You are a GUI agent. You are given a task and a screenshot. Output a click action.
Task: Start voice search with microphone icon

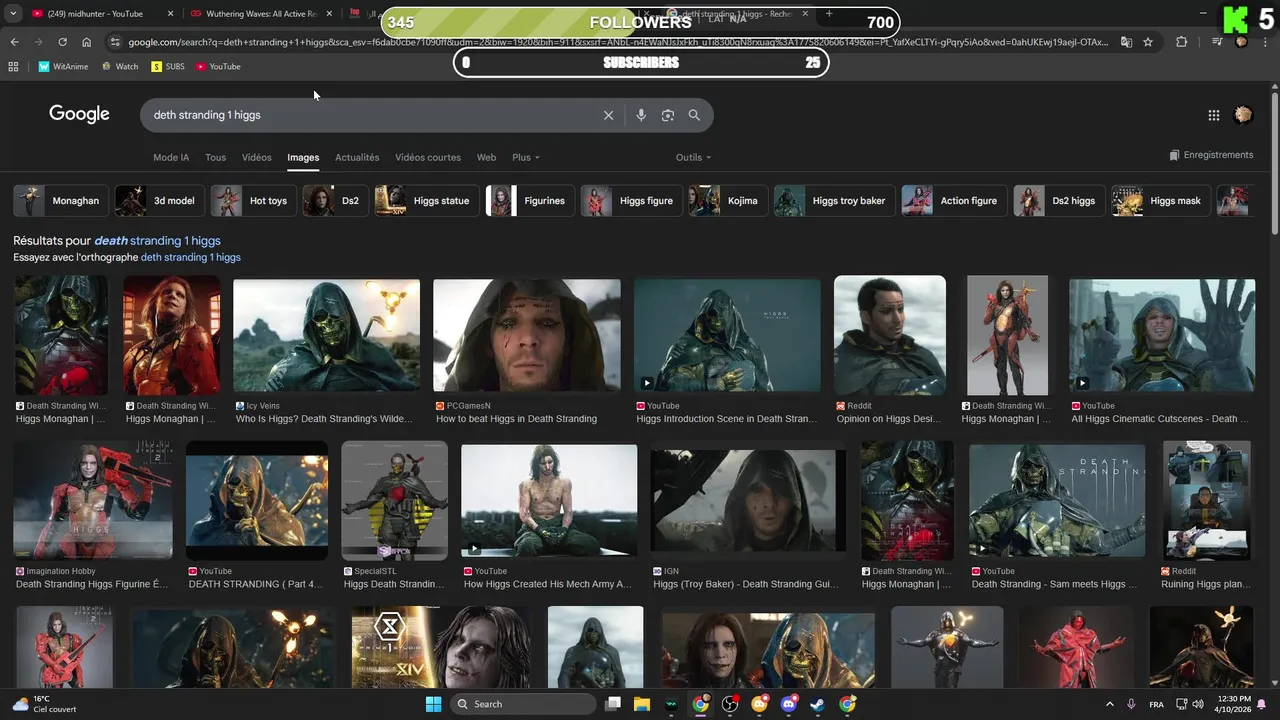click(x=641, y=115)
